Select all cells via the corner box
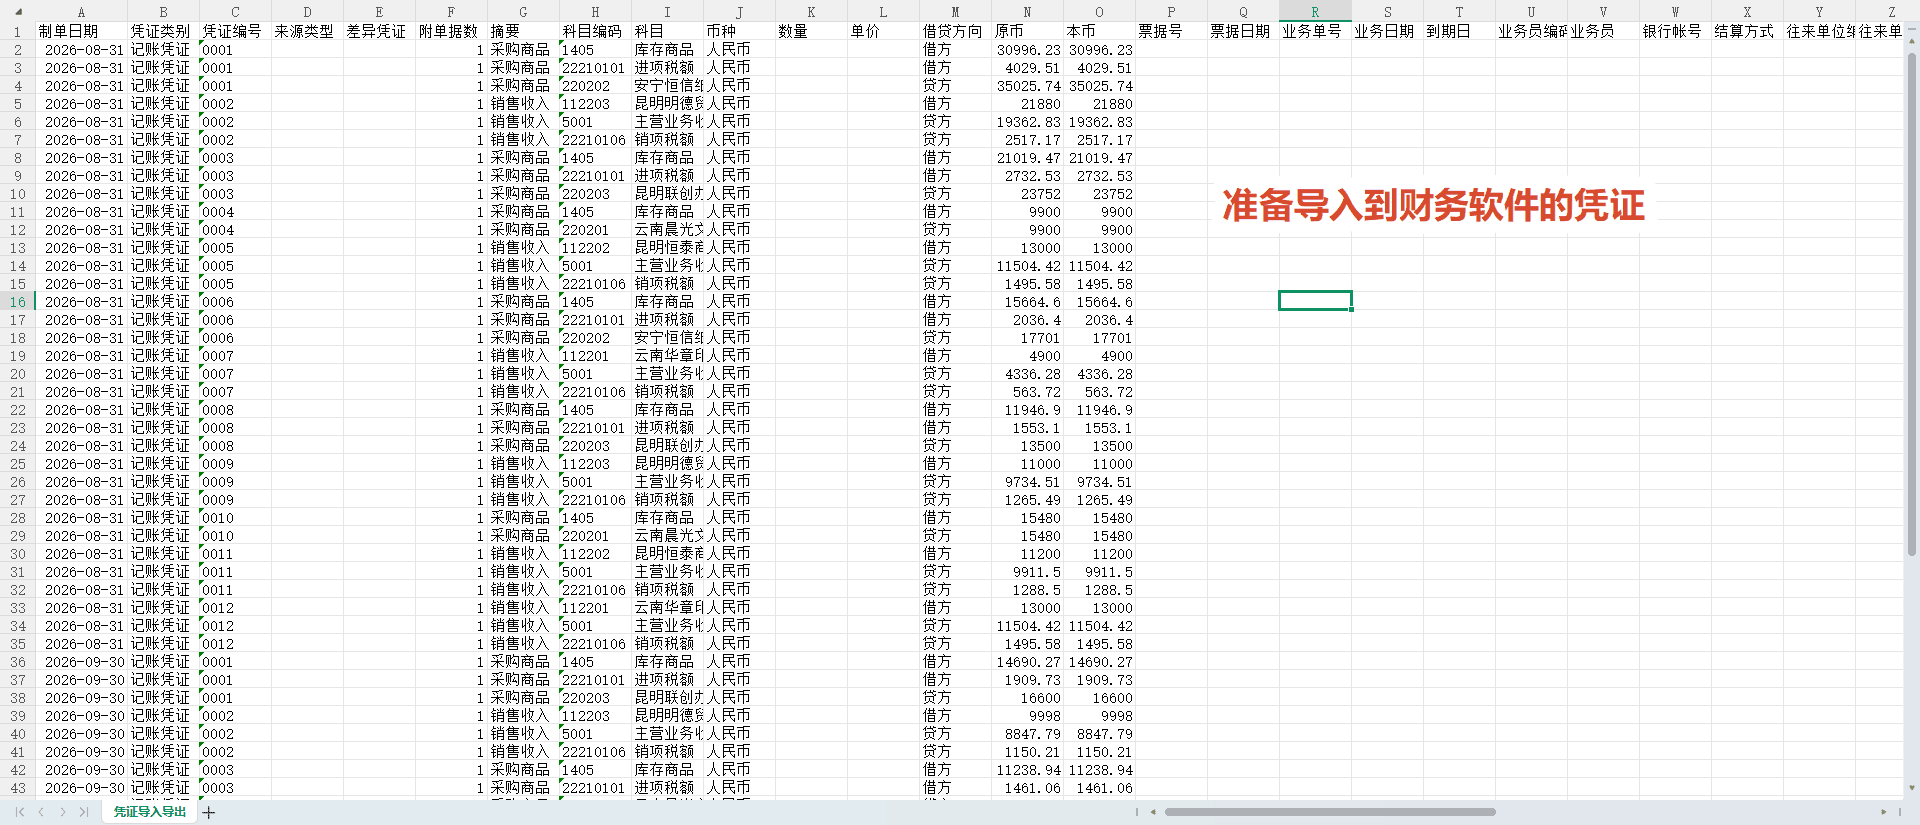Screen dimensions: 1920x825 point(17,12)
